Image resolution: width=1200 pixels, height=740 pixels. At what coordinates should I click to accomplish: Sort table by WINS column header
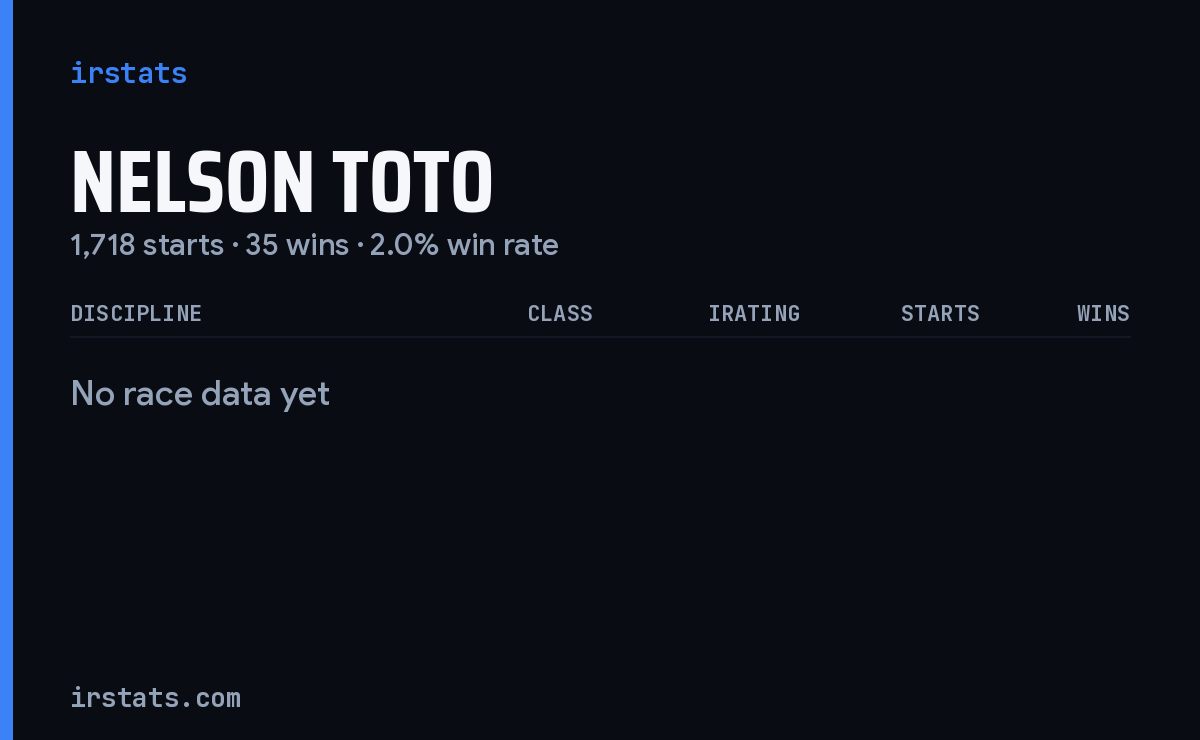click(1103, 313)
